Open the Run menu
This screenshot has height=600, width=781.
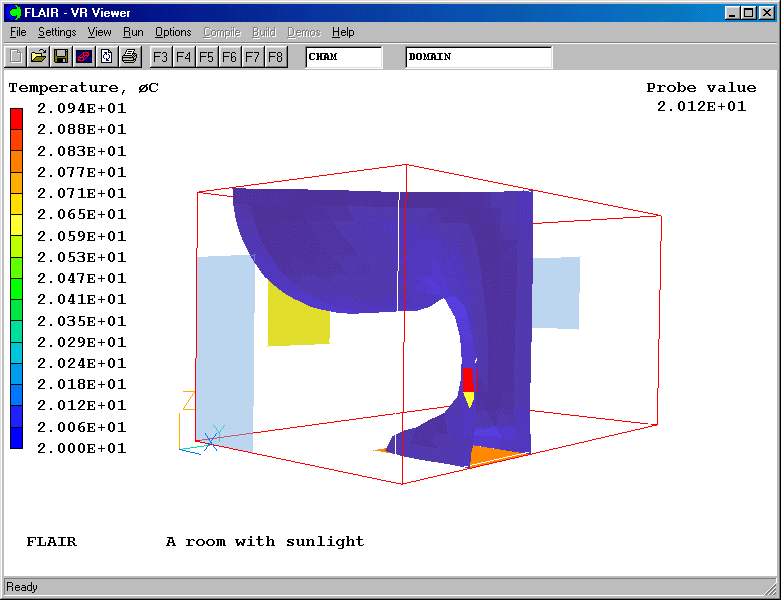point(133,33)
